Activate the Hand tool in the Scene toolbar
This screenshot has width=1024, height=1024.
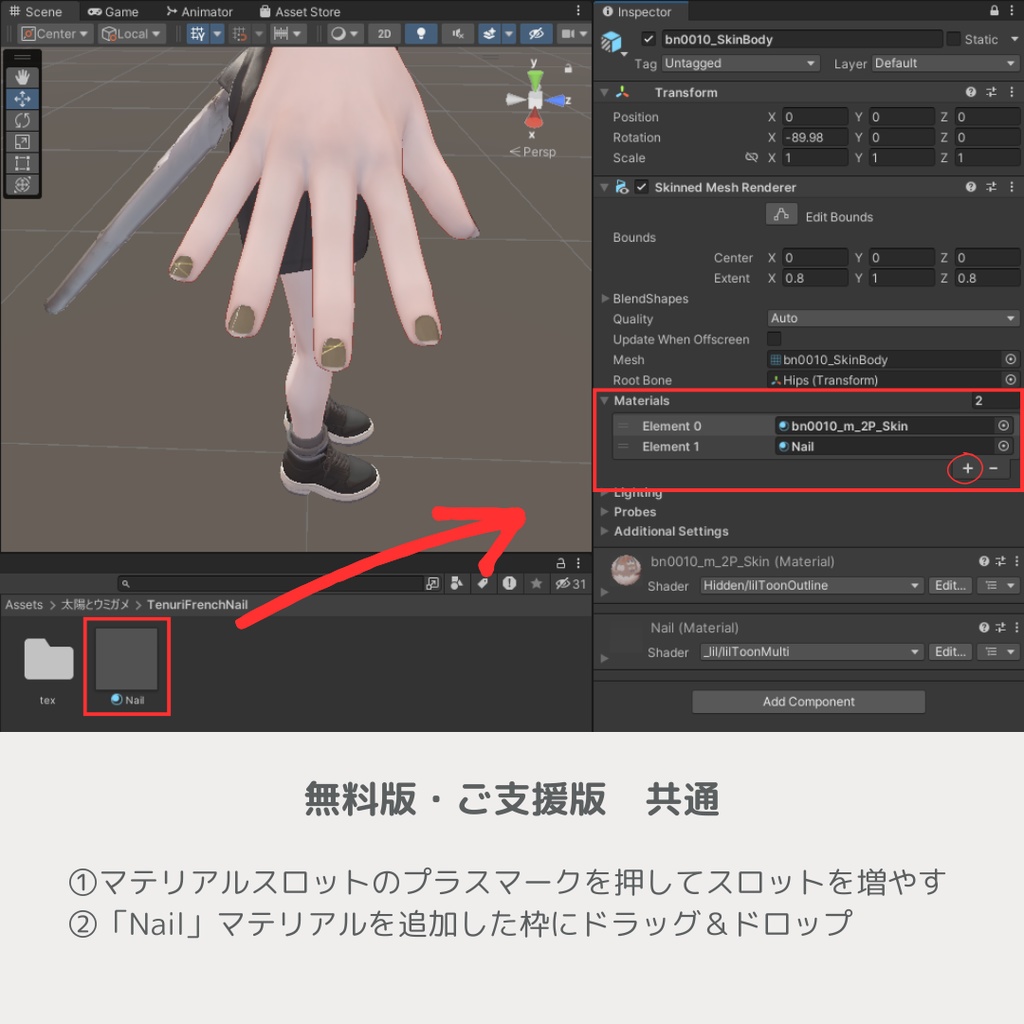click(x=21, y=76)
